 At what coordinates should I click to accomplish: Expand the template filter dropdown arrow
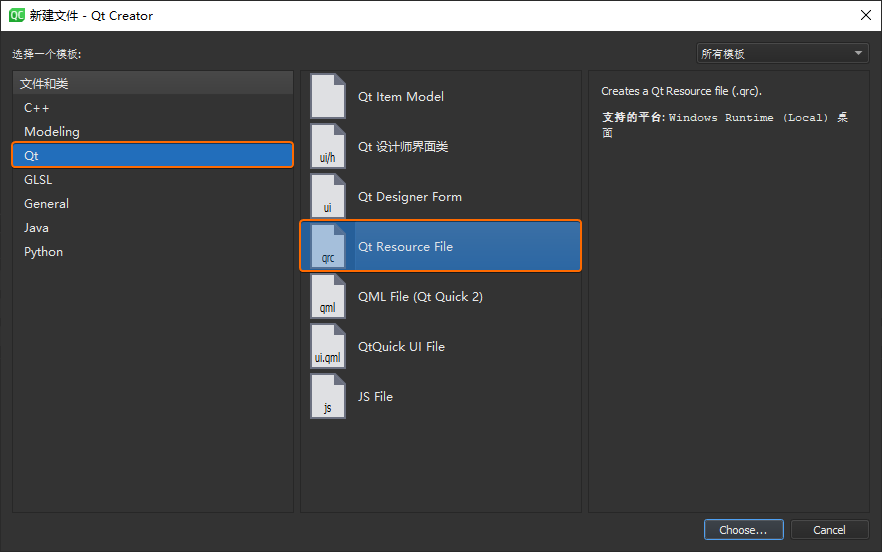point(858,53)
